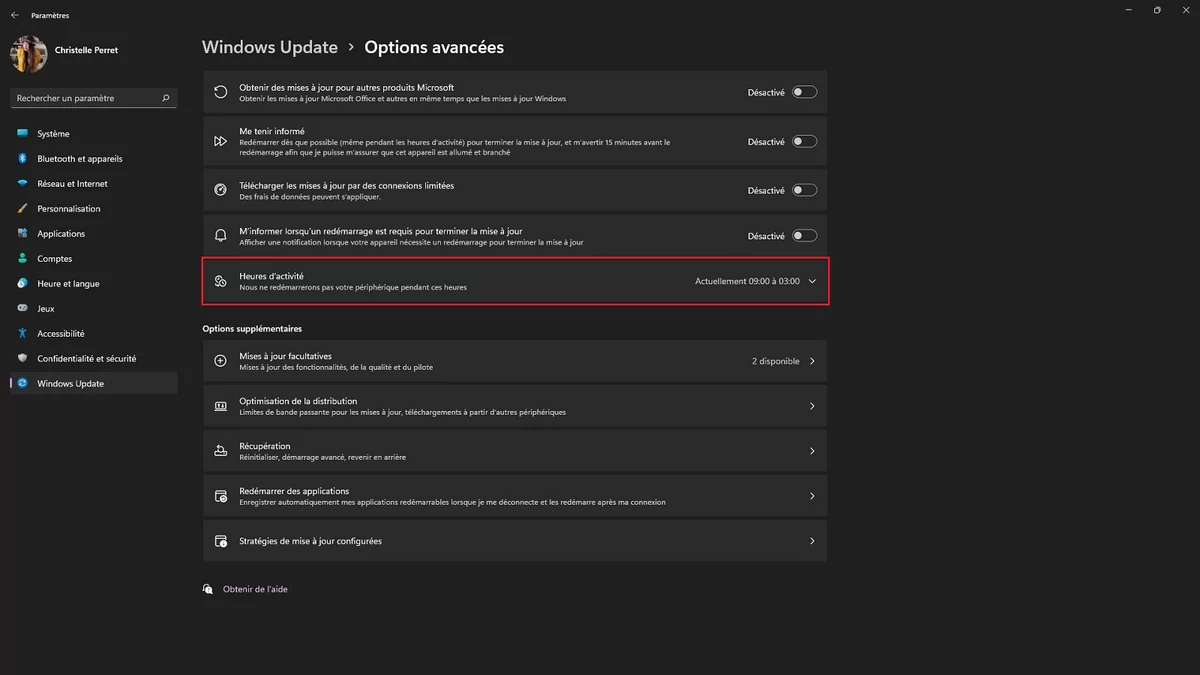Click the search magnifier icon
Viewport: 1200px width, 675px height.
coord(166,98)
